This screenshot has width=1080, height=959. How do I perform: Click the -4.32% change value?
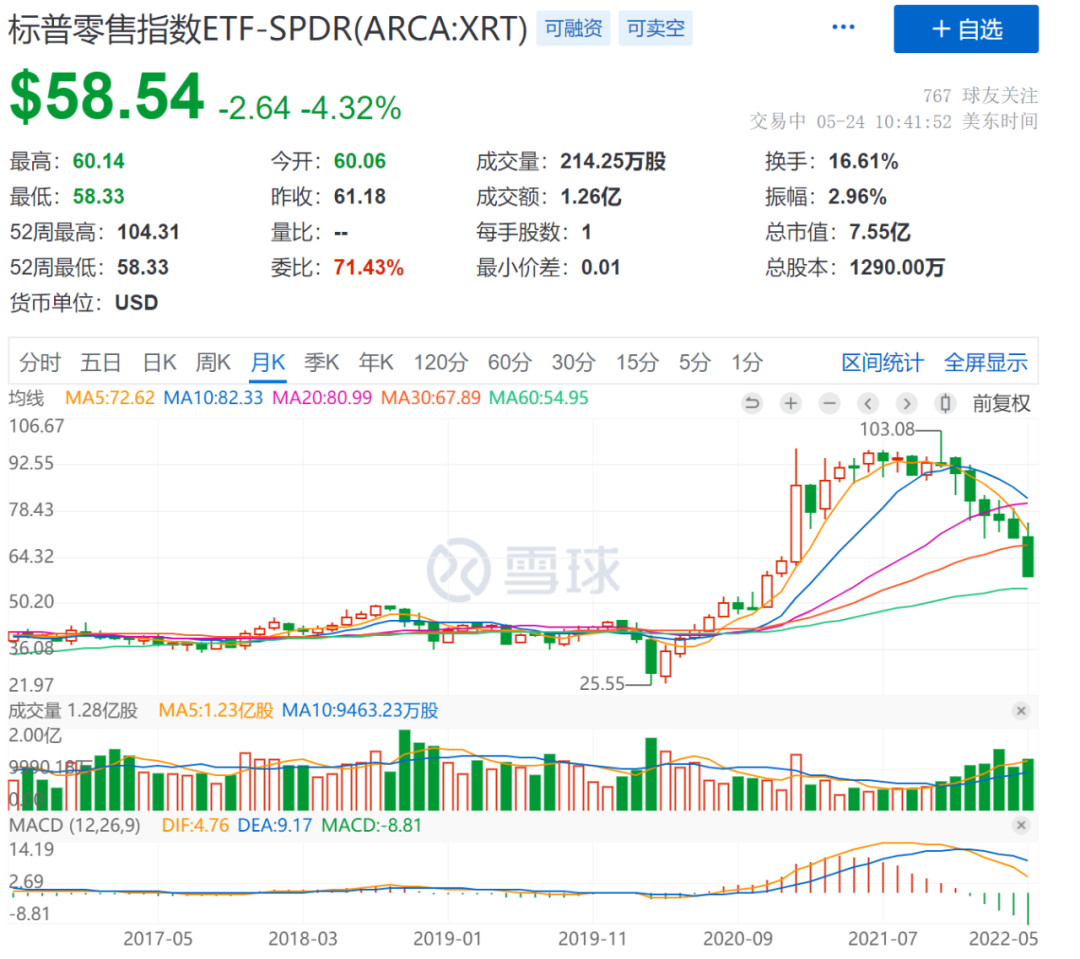tap(352, 108)
